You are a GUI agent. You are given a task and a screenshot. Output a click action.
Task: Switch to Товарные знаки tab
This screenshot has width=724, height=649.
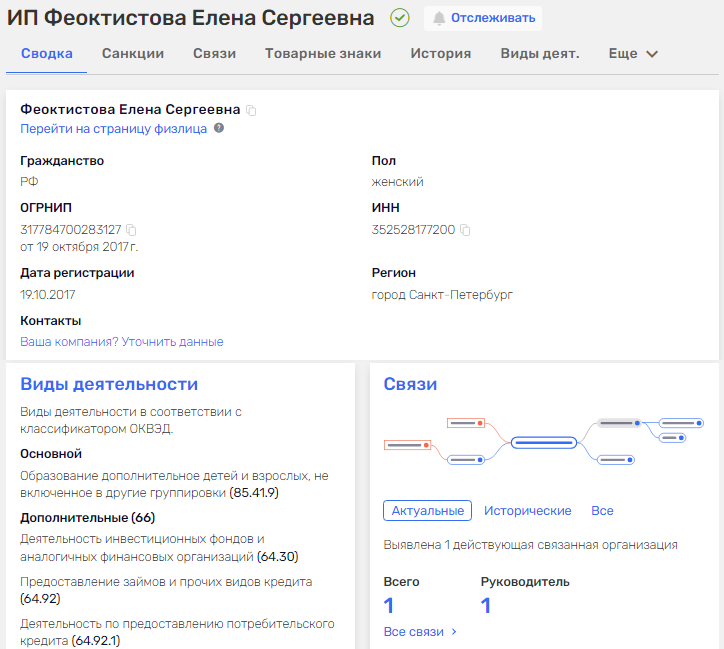[x=323, y=54]
